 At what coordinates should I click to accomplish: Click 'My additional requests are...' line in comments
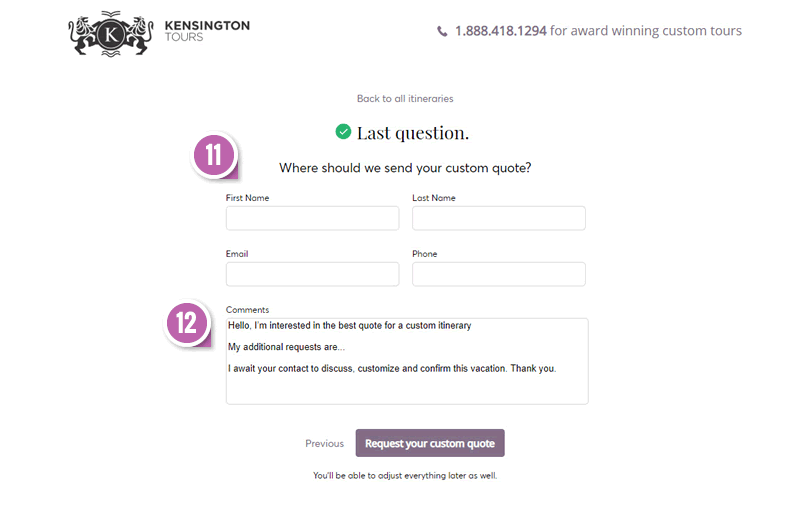coord(286,347)
